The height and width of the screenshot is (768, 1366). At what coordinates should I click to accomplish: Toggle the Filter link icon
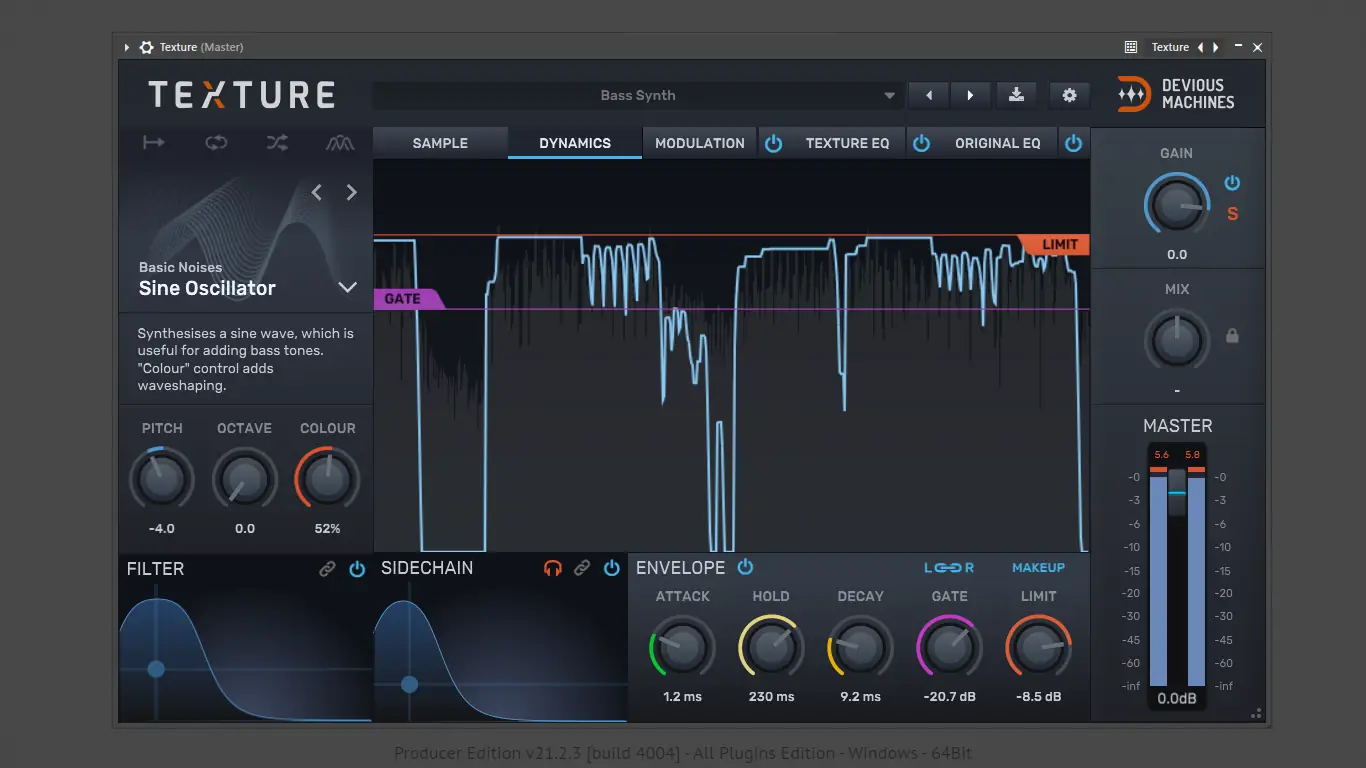click(327, 569)
